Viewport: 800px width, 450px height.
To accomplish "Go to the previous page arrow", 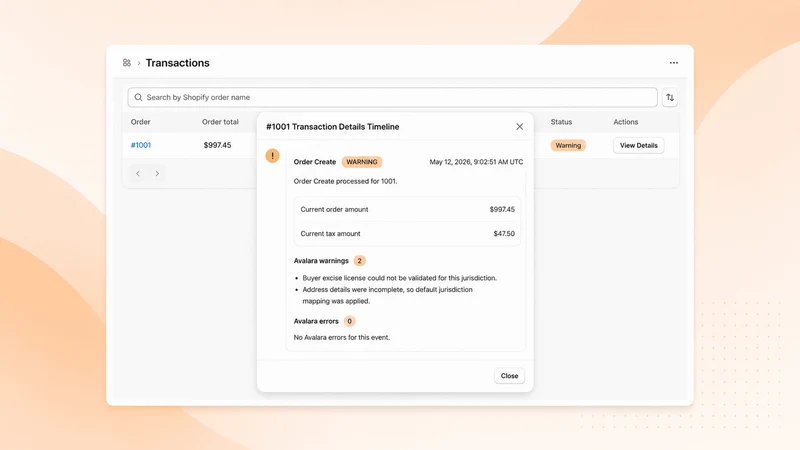I will 138,173.
